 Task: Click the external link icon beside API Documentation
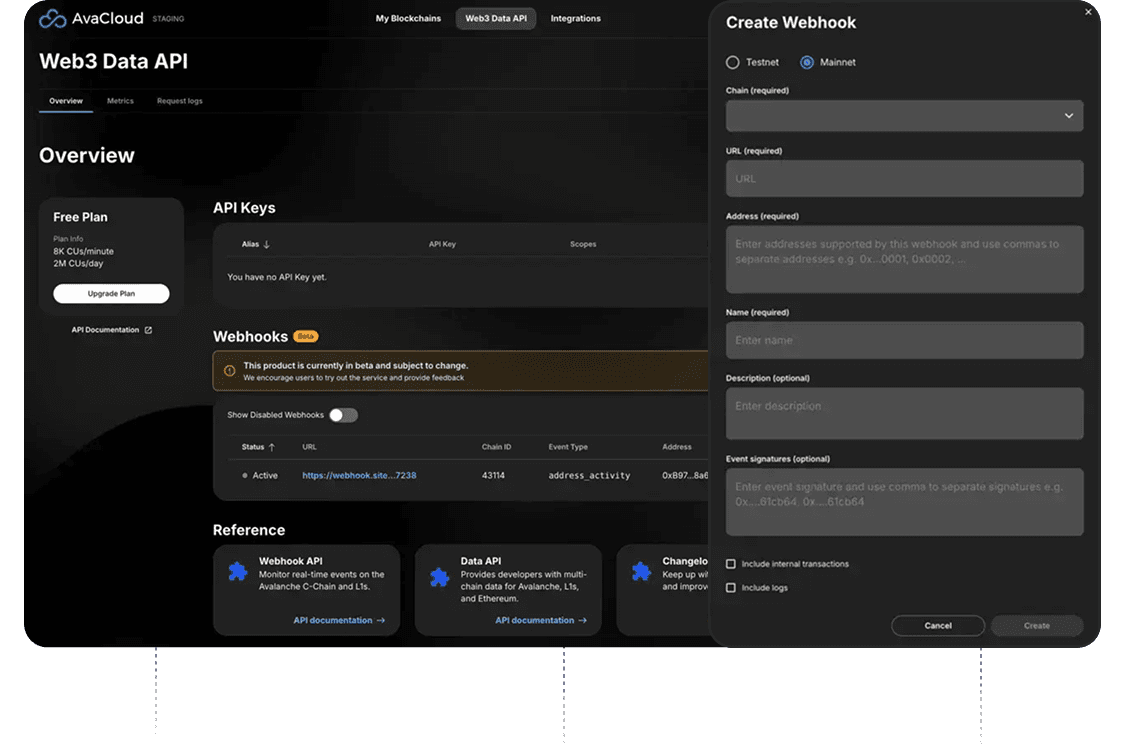tap(149, 330)
